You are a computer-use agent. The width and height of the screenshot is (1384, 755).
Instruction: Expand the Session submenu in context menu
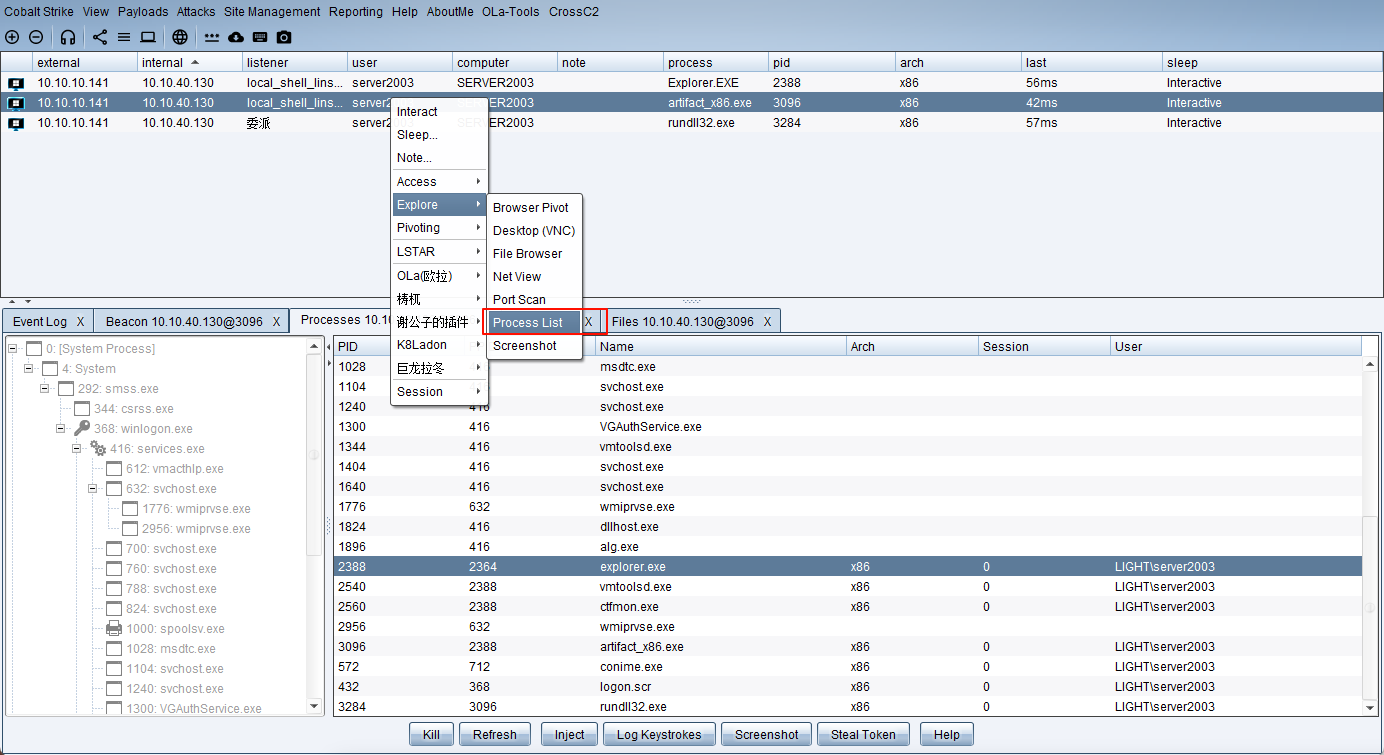pyautogui.click(x=439, y=392)
